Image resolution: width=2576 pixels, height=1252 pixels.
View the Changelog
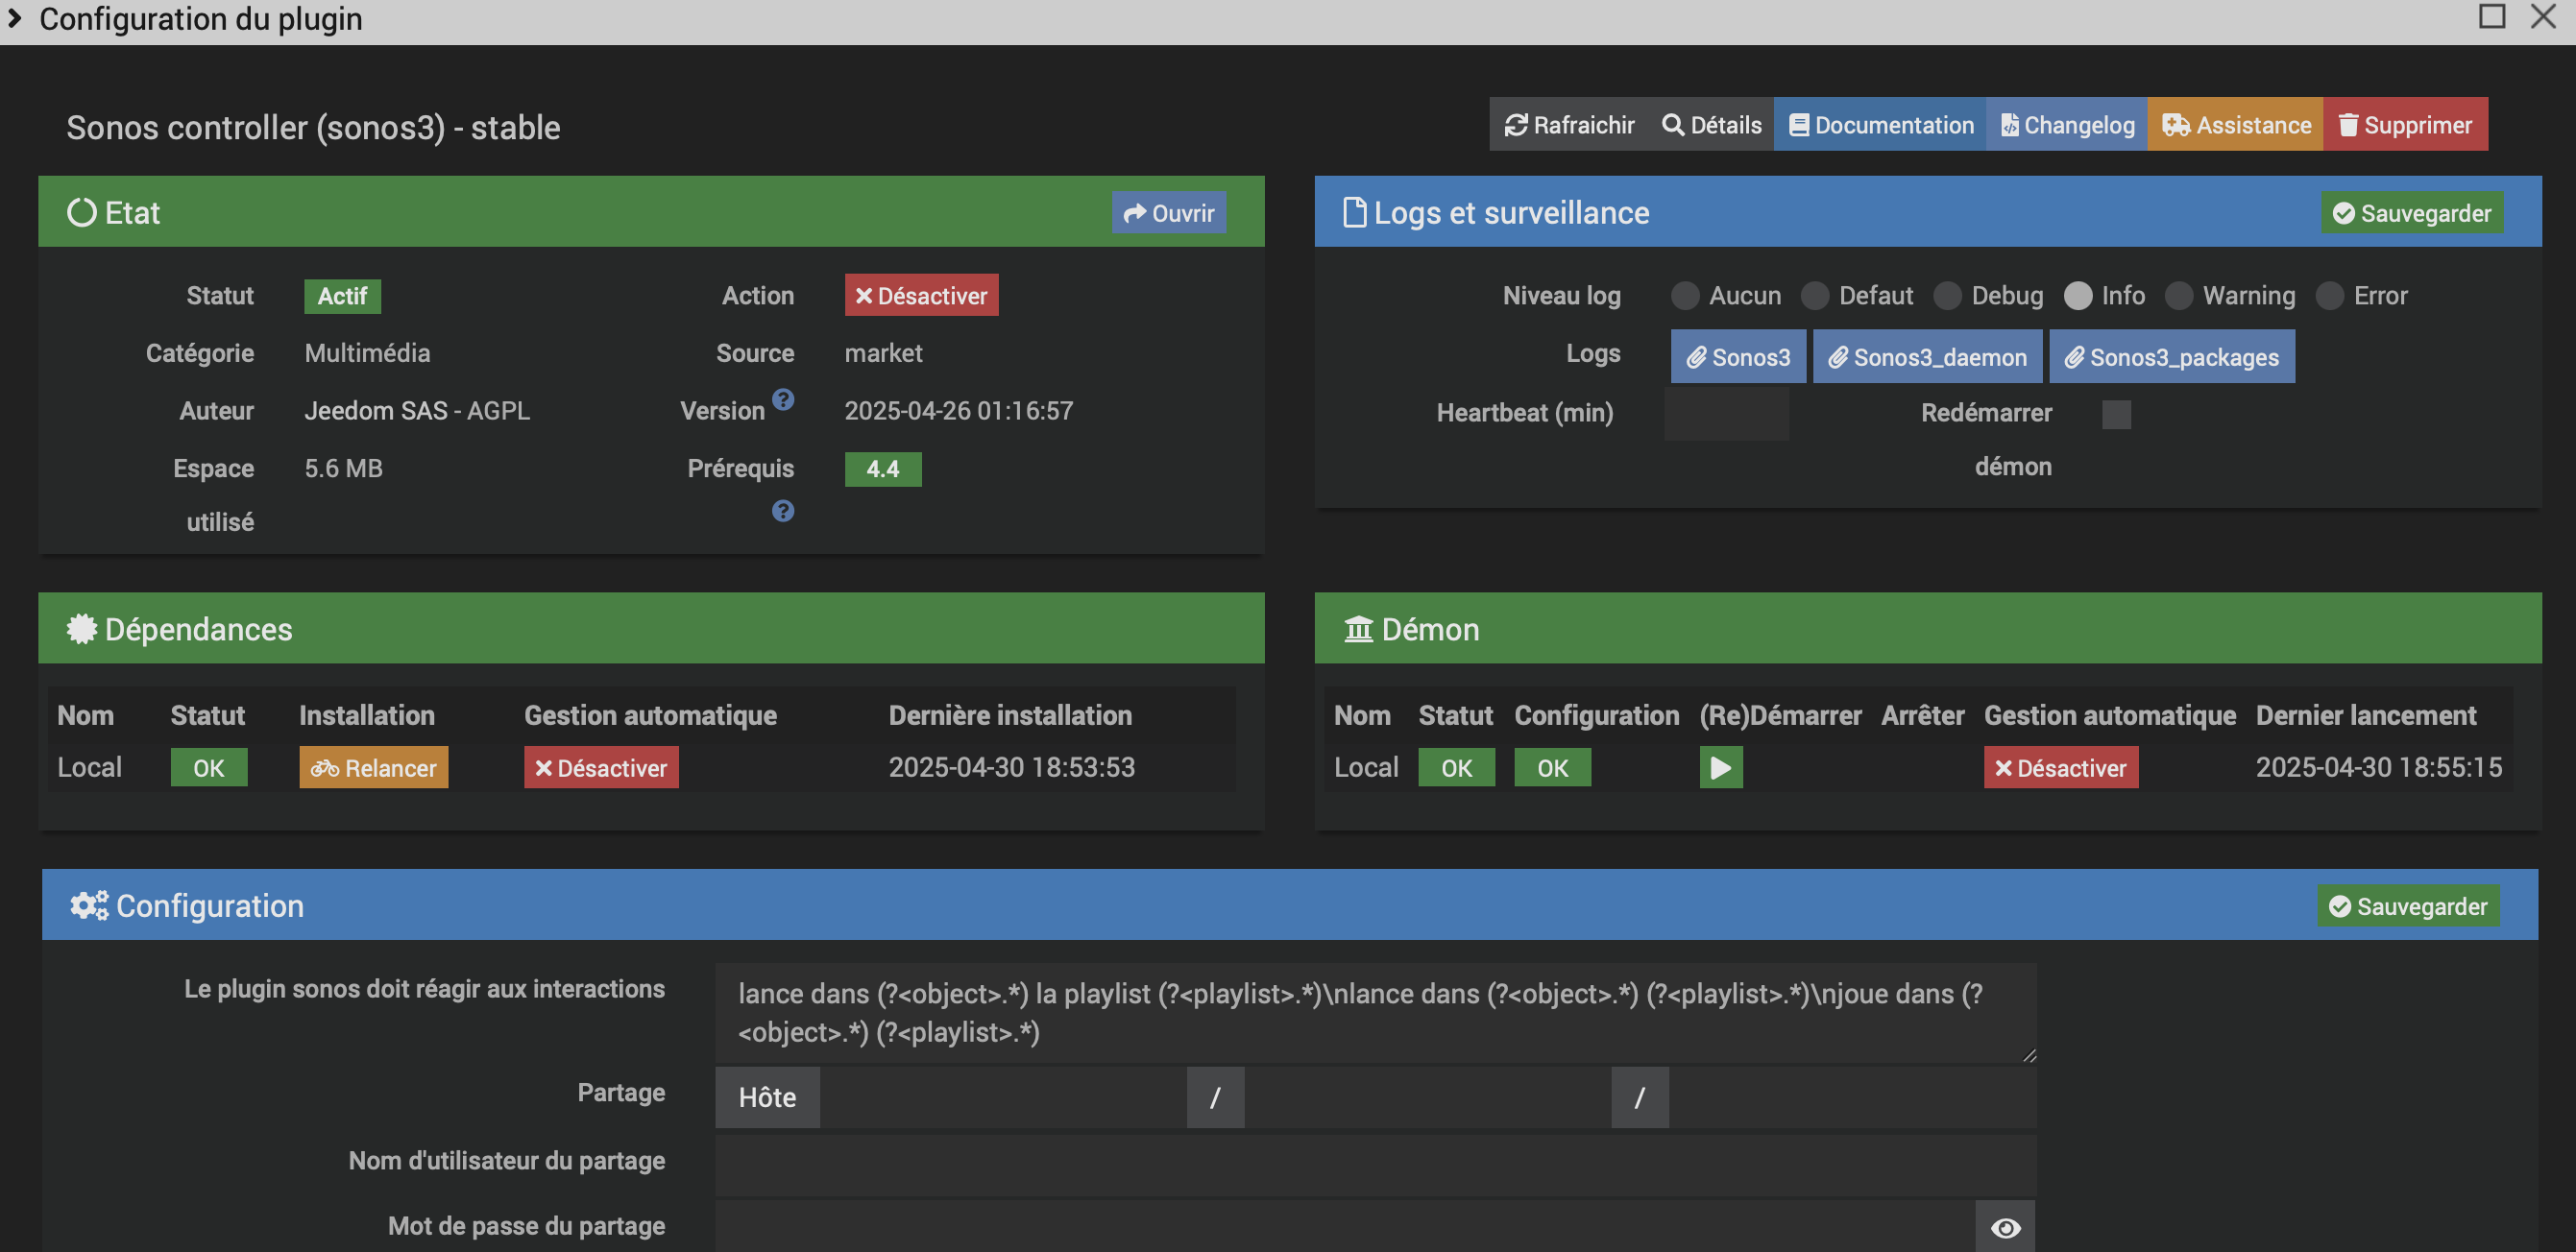[x=2067, y=125]
